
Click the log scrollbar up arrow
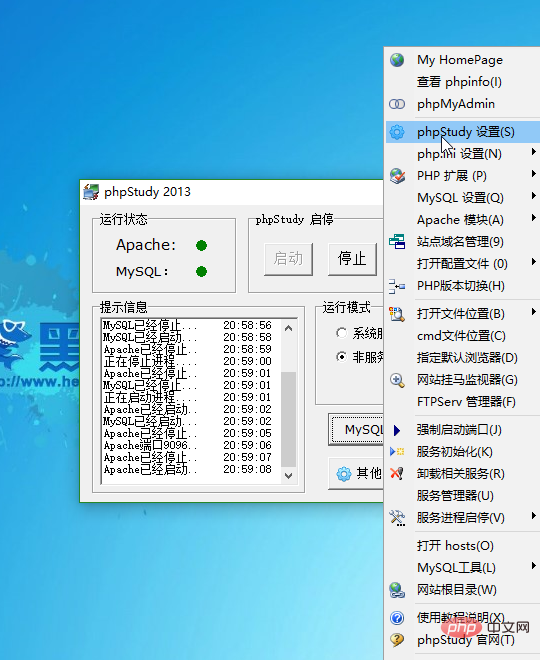click(x=288, y=328)
